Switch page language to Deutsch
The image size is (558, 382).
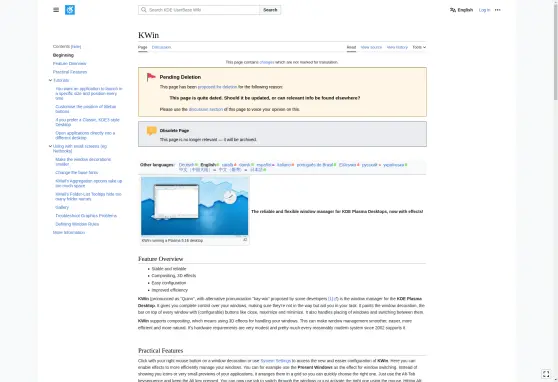coord(186,165)
